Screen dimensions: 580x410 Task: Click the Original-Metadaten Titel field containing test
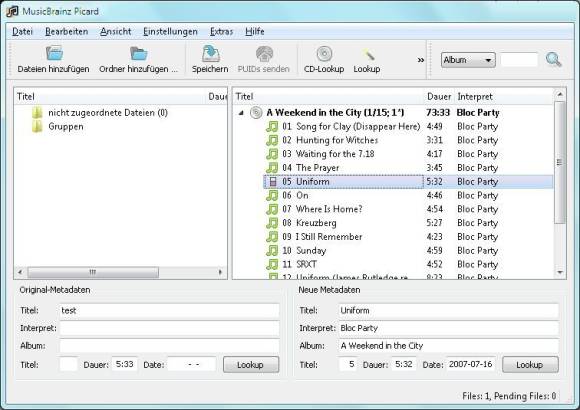pyautogui.click(x=169, y=311)
